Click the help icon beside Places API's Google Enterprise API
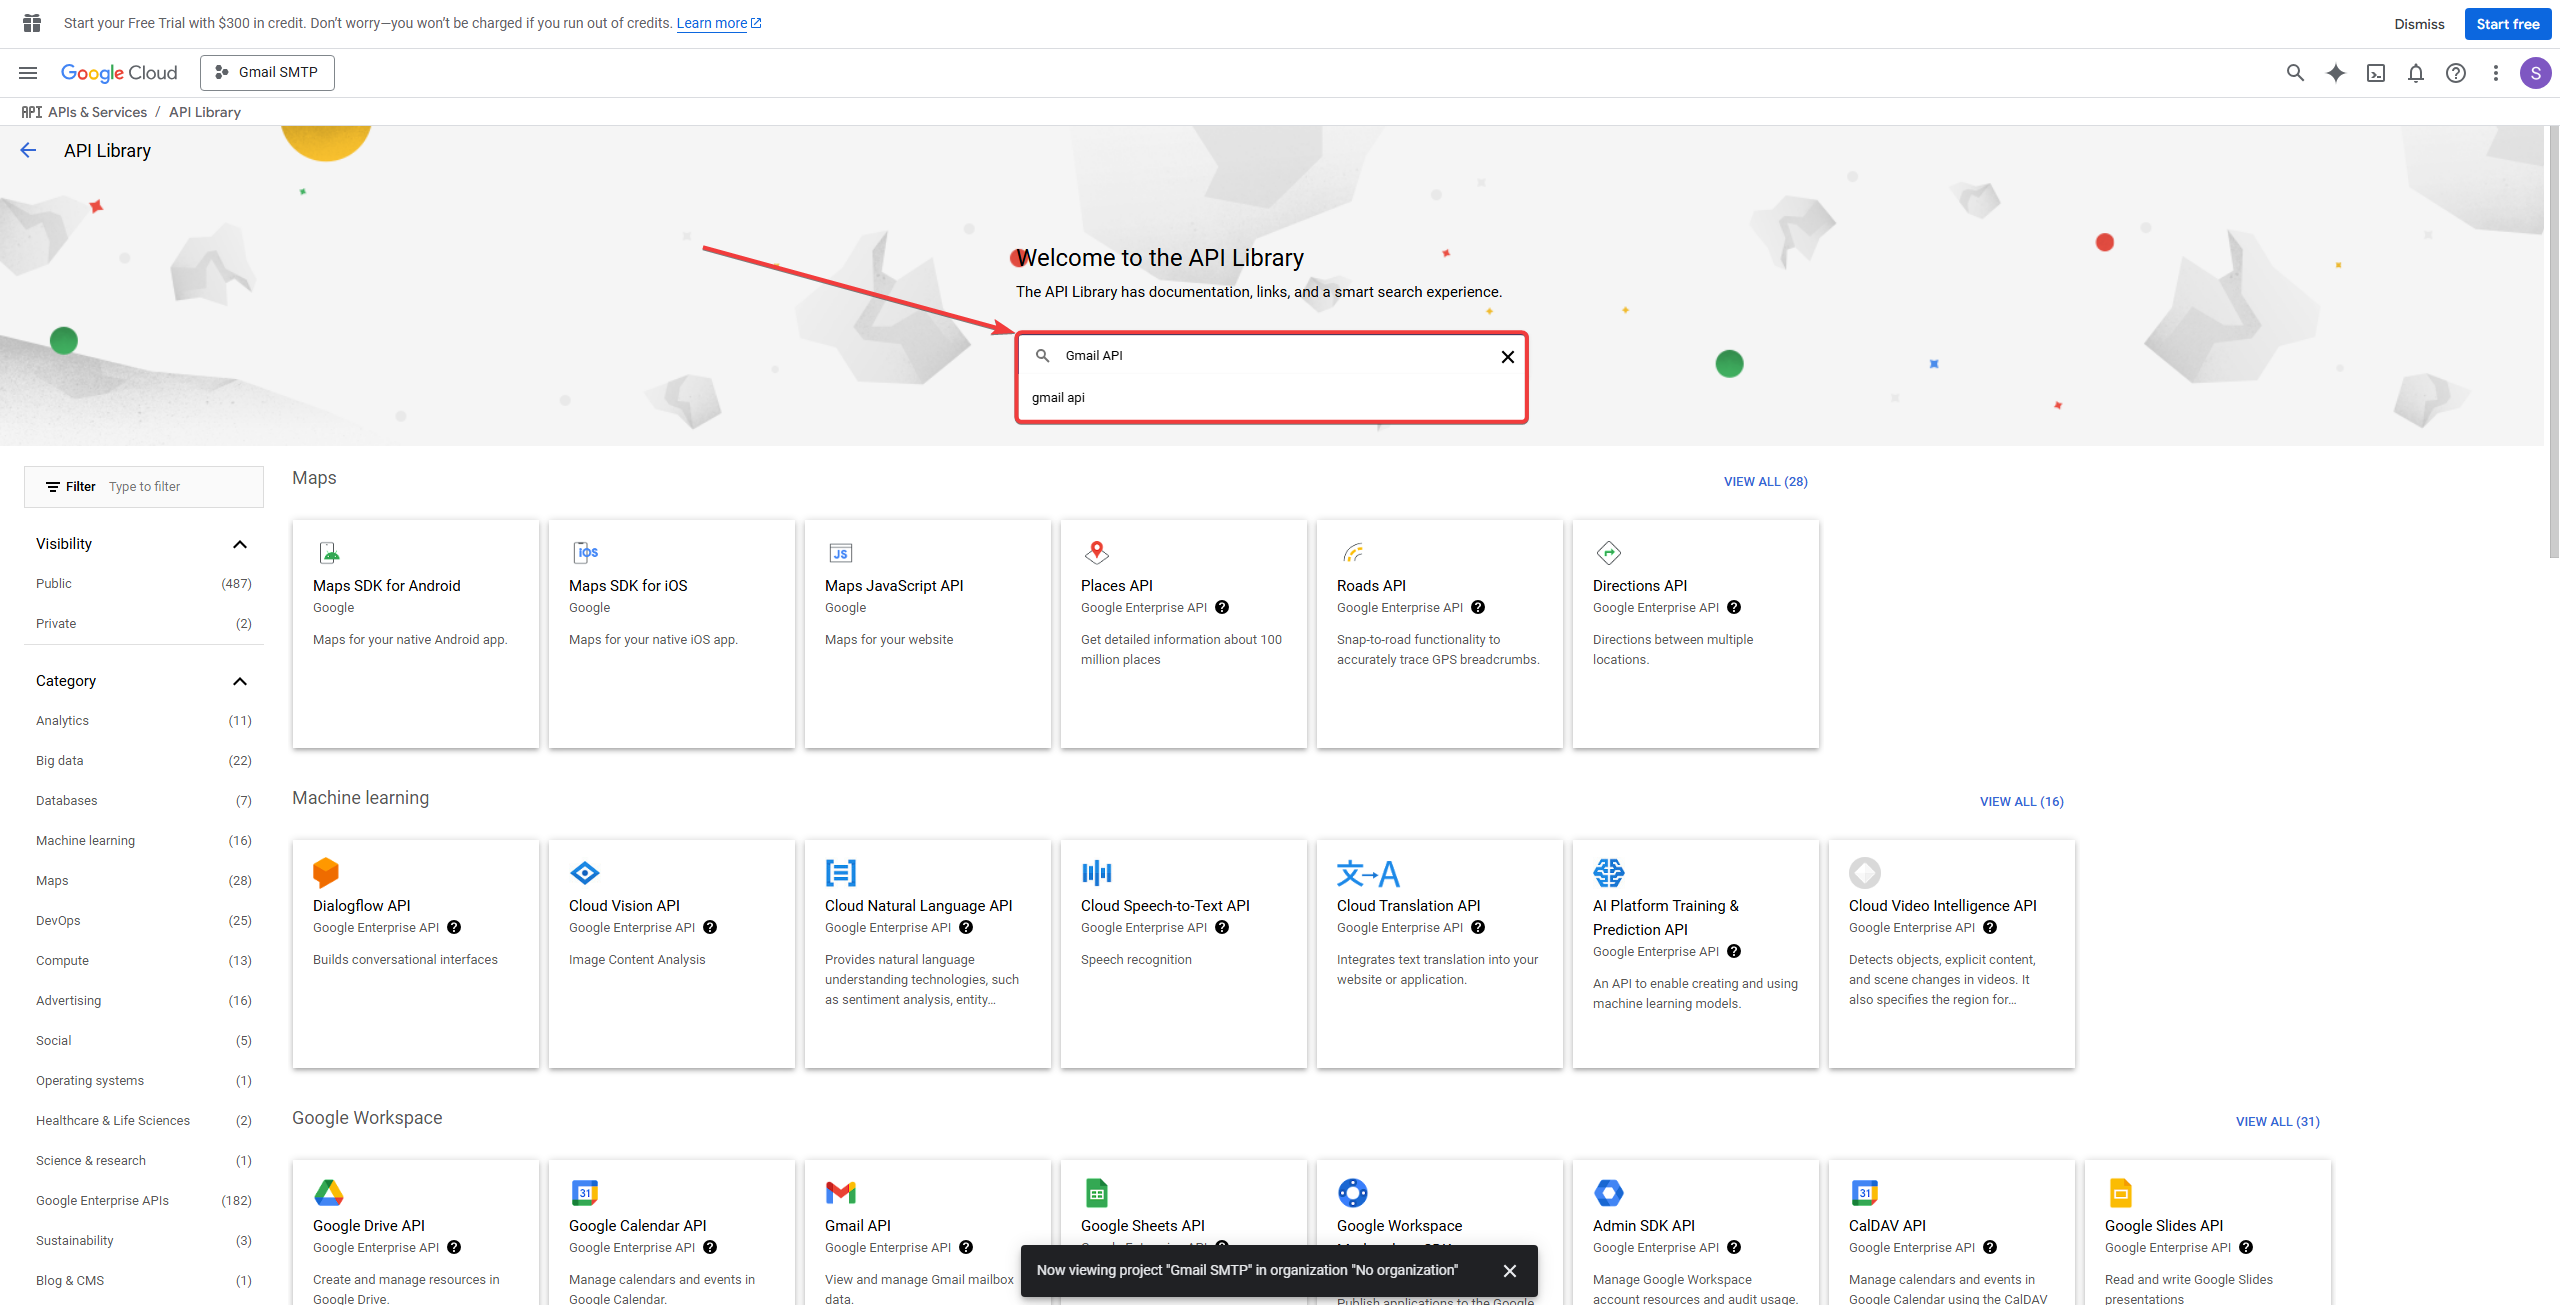Image resolution: width=2560 pixels, height=1305 pixels. click(x=1222, y=608)
